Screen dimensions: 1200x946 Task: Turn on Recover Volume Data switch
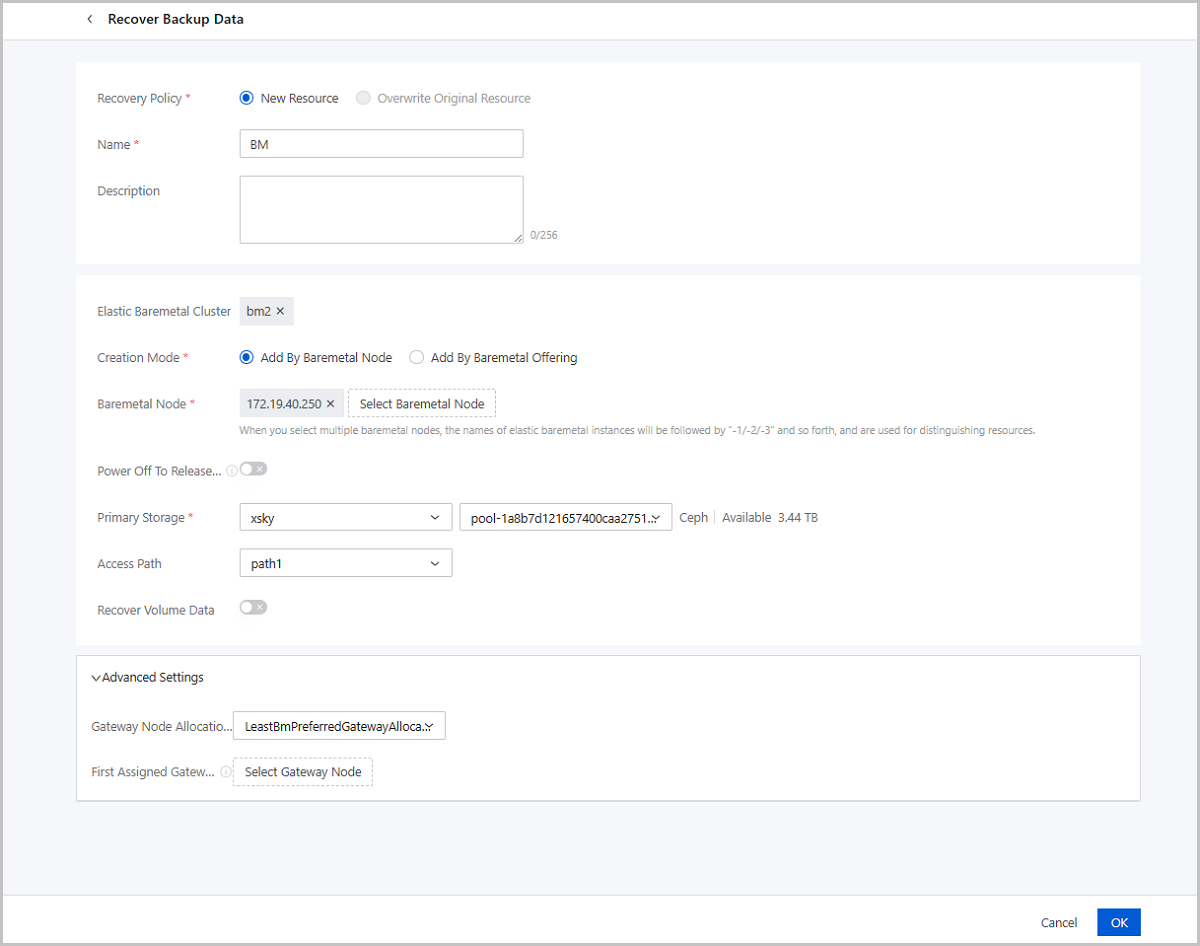point(253,607)
